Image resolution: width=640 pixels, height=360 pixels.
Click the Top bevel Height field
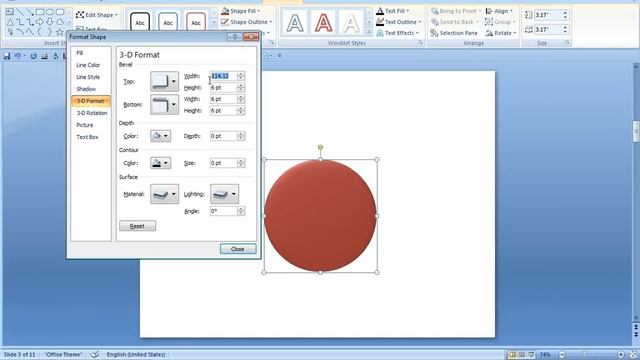223,87
